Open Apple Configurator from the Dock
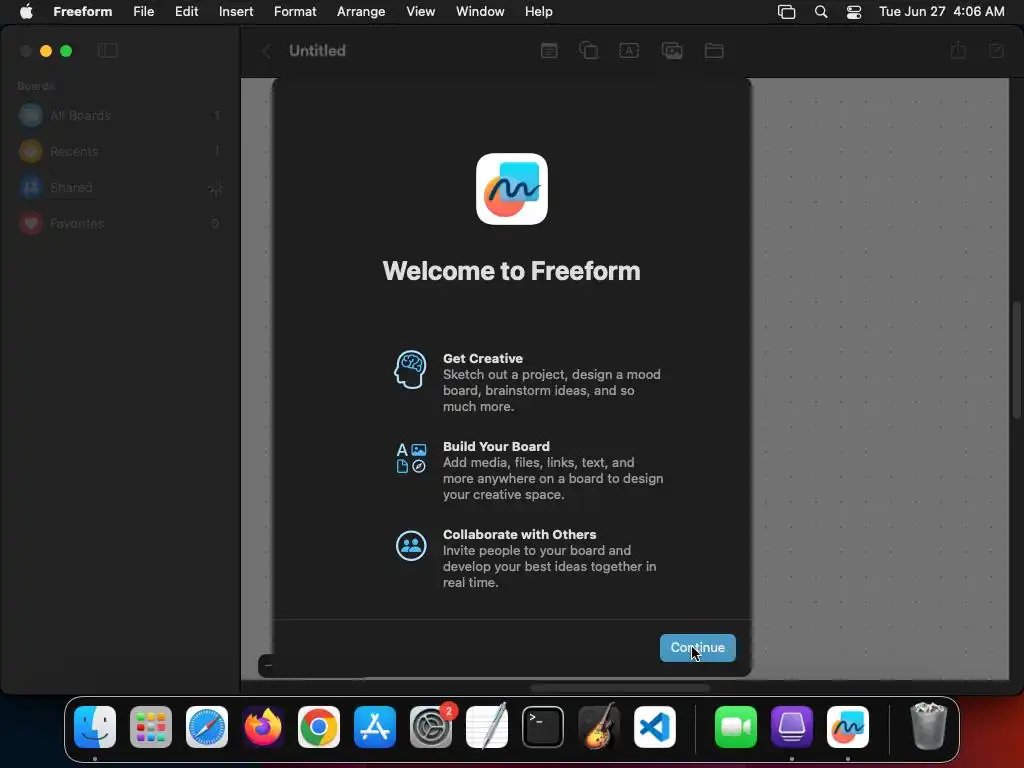Screen dimensions: 1024x768 point(792,727)
